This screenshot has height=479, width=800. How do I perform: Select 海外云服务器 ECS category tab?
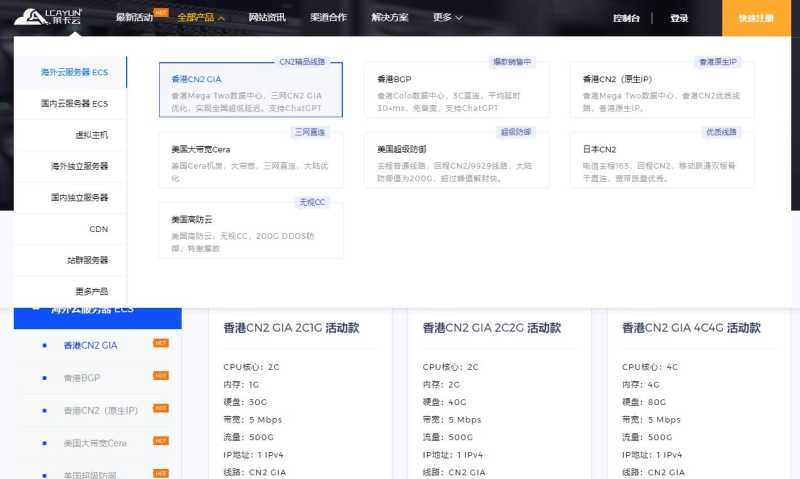pos(70,72)
